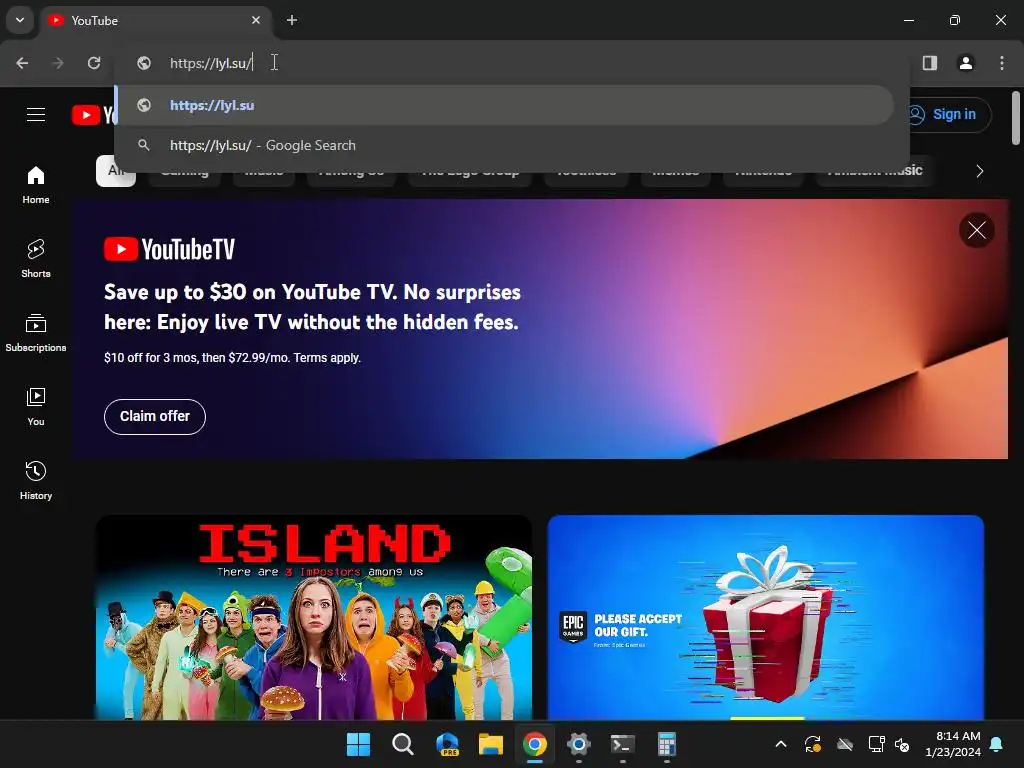Click the YouTube TV logo in banner
The width and height of the screenshot is (1024, 768).
tap(169, 249)
